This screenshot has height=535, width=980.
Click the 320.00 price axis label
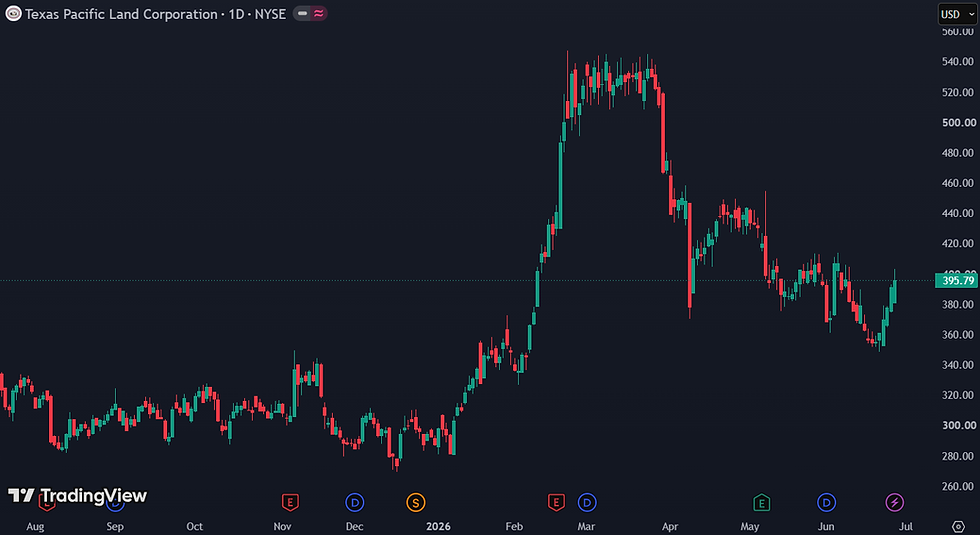pyautogui.click(x=958, y=395)
